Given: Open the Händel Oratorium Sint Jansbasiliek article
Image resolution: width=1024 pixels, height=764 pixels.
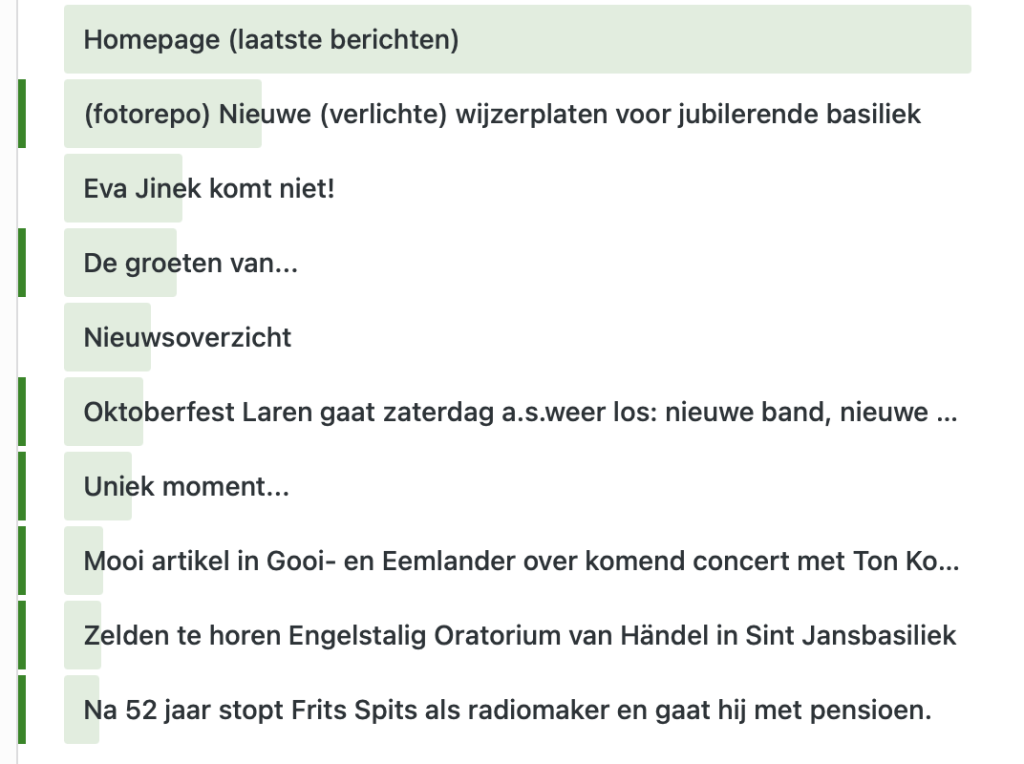Looking at the screenshot, I should [520, 635].
